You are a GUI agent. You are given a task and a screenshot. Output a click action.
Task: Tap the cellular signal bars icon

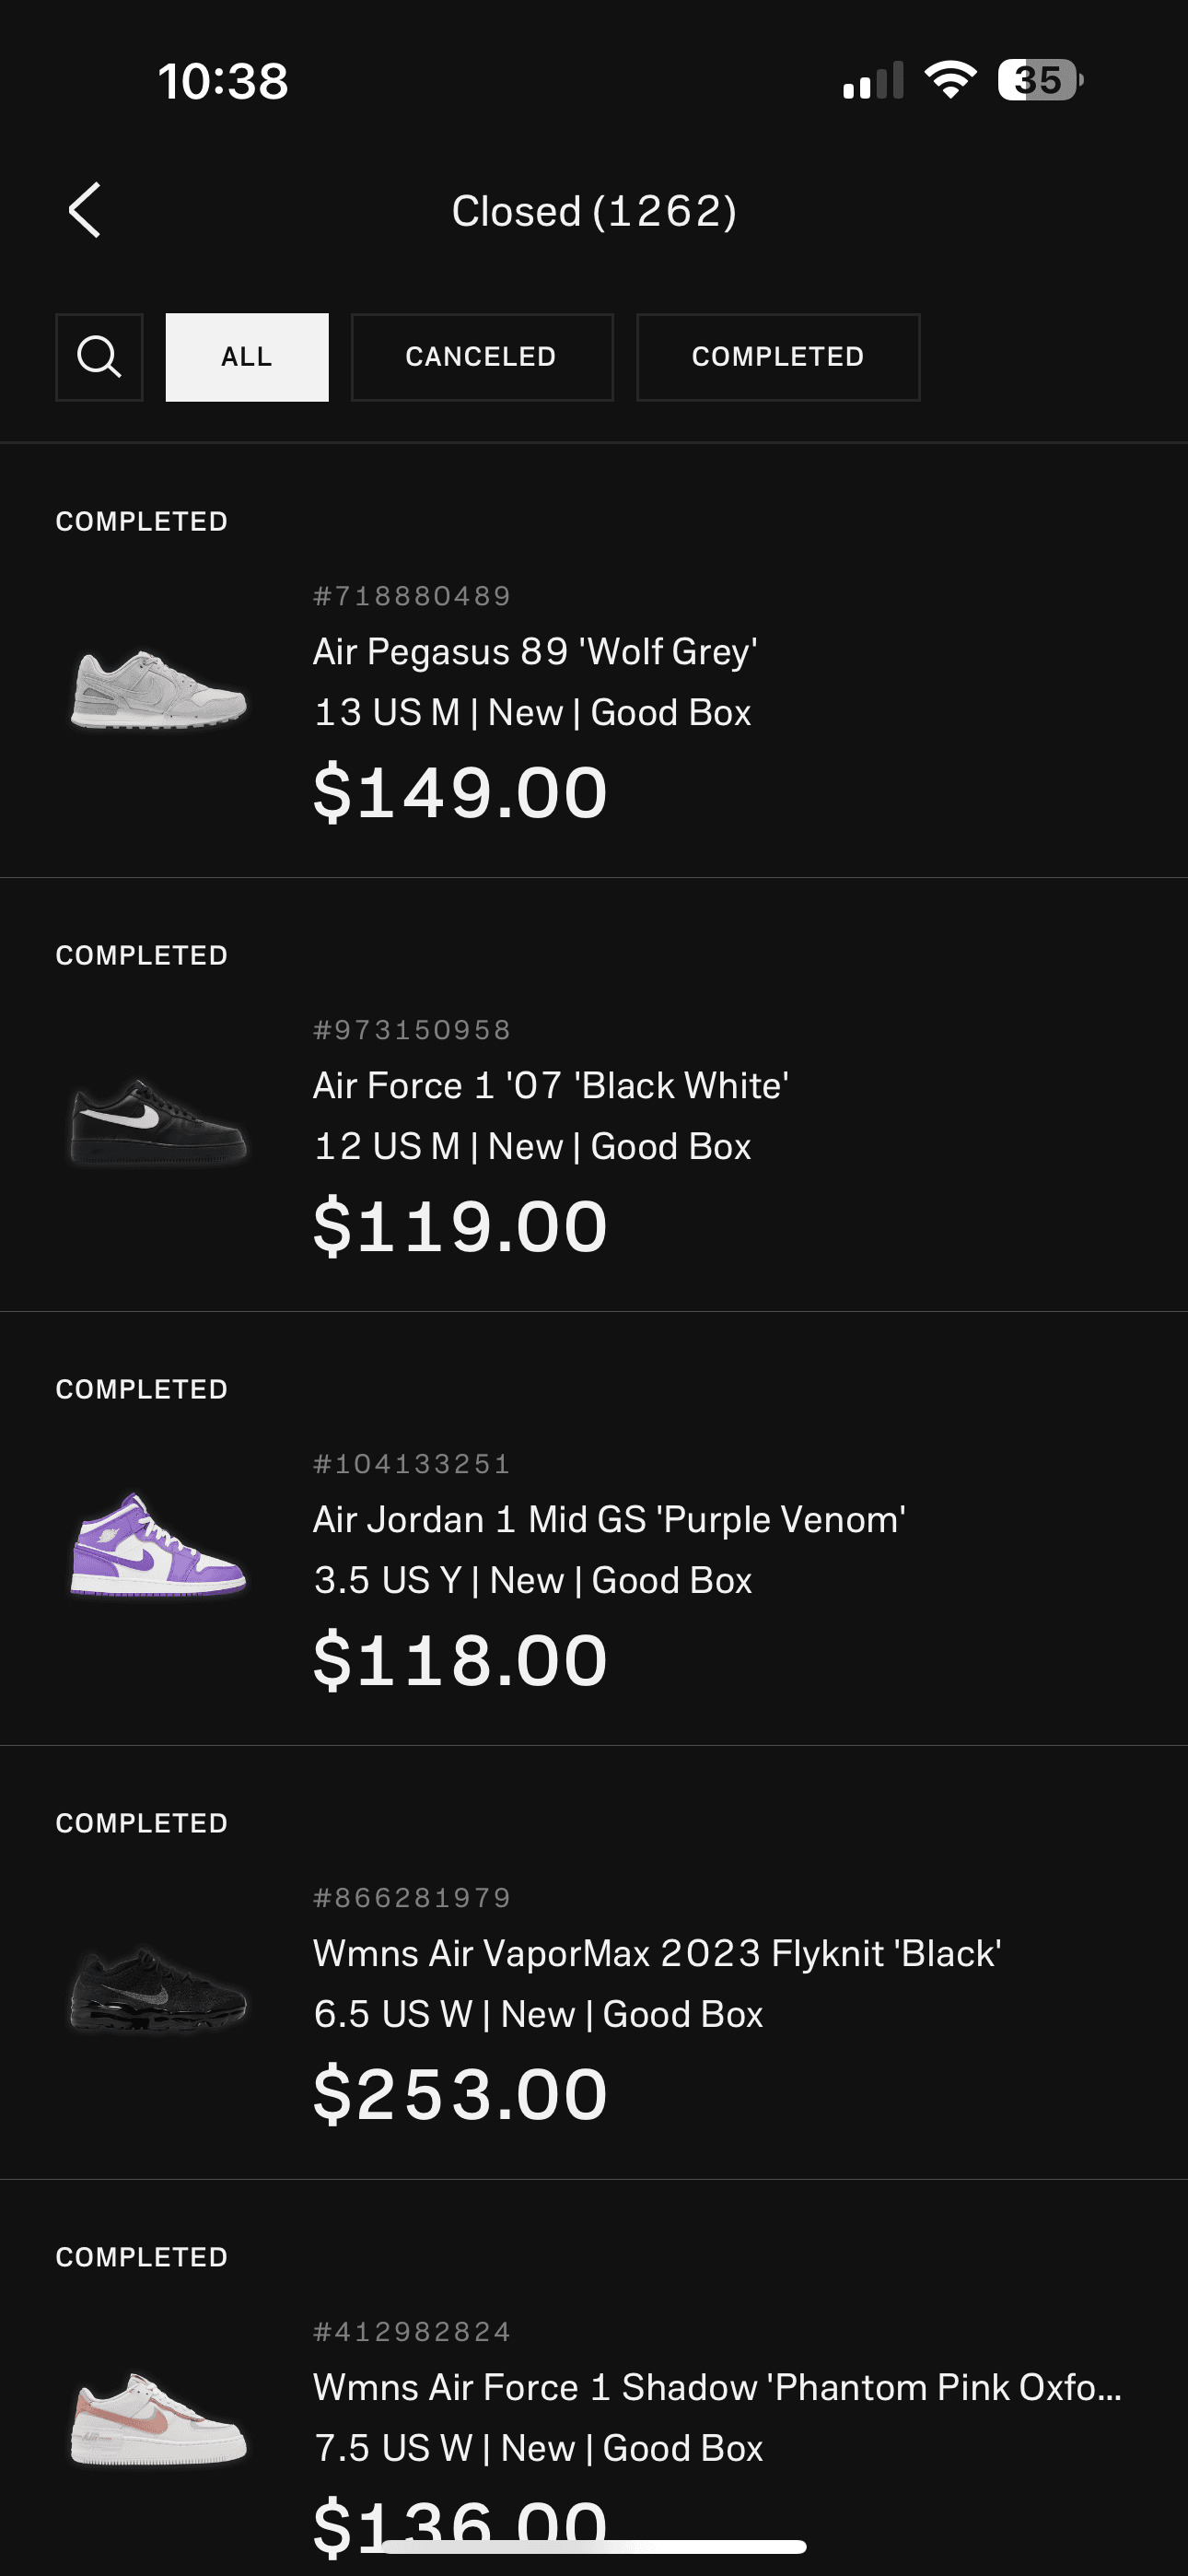coord(873,81)
